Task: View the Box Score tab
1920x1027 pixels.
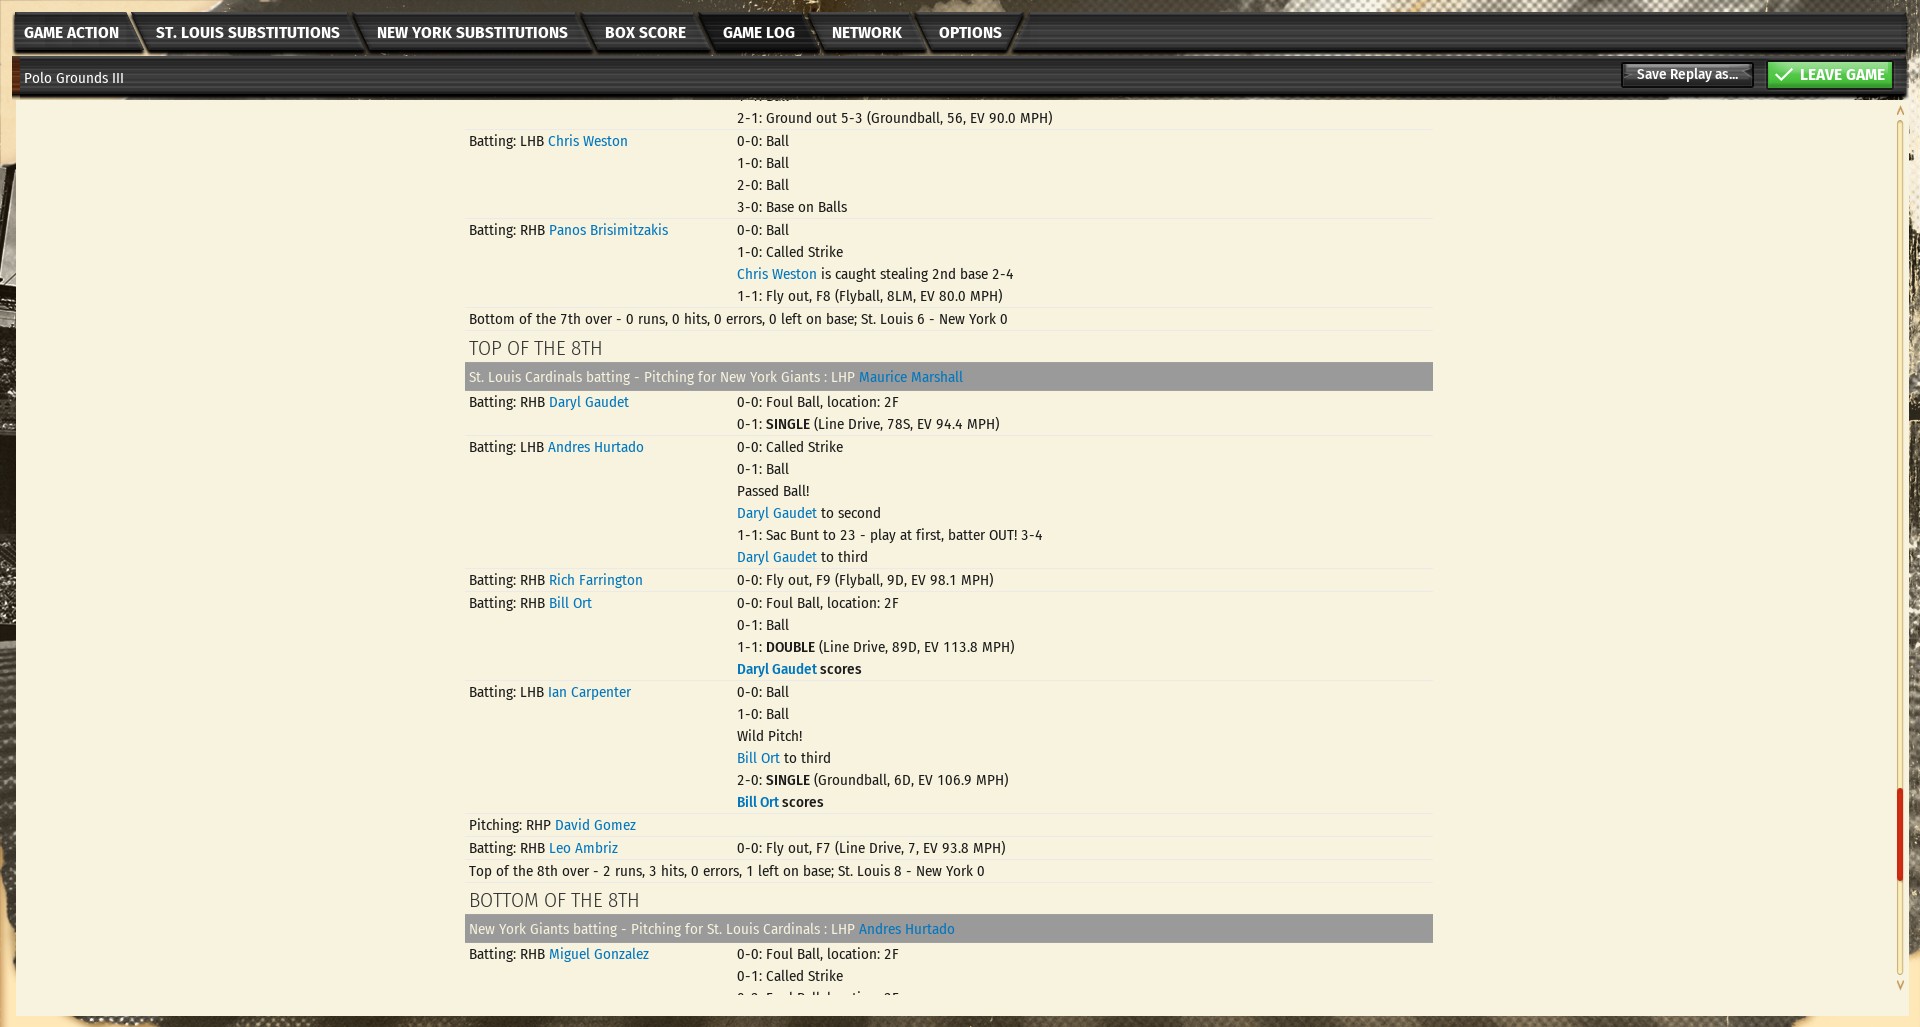Action: 645,33
